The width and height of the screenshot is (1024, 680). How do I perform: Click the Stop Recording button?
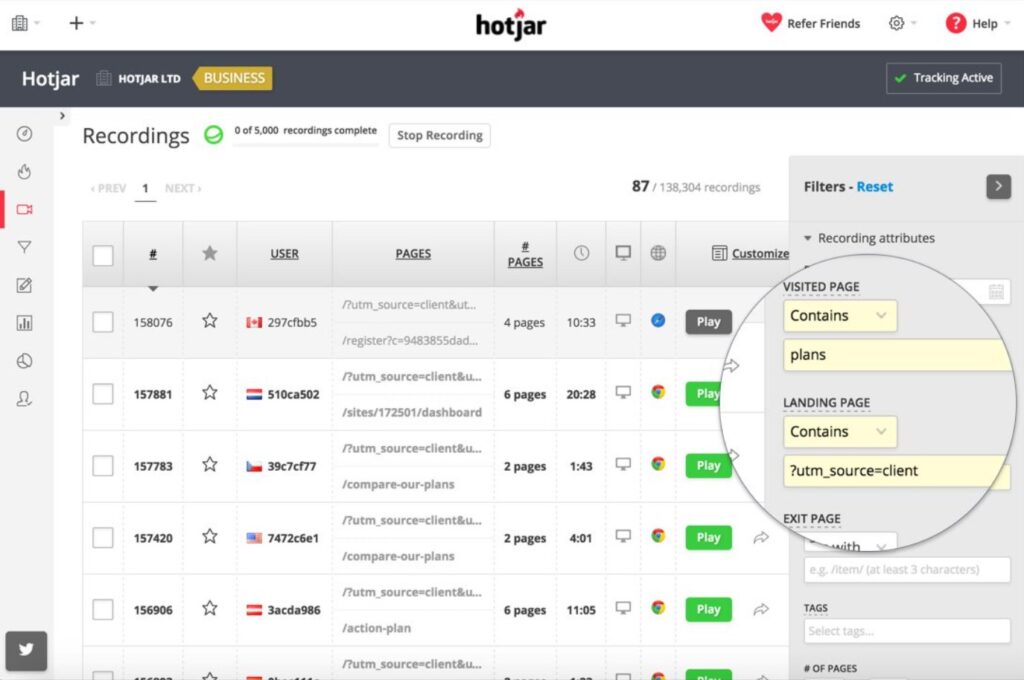point(439,135)
